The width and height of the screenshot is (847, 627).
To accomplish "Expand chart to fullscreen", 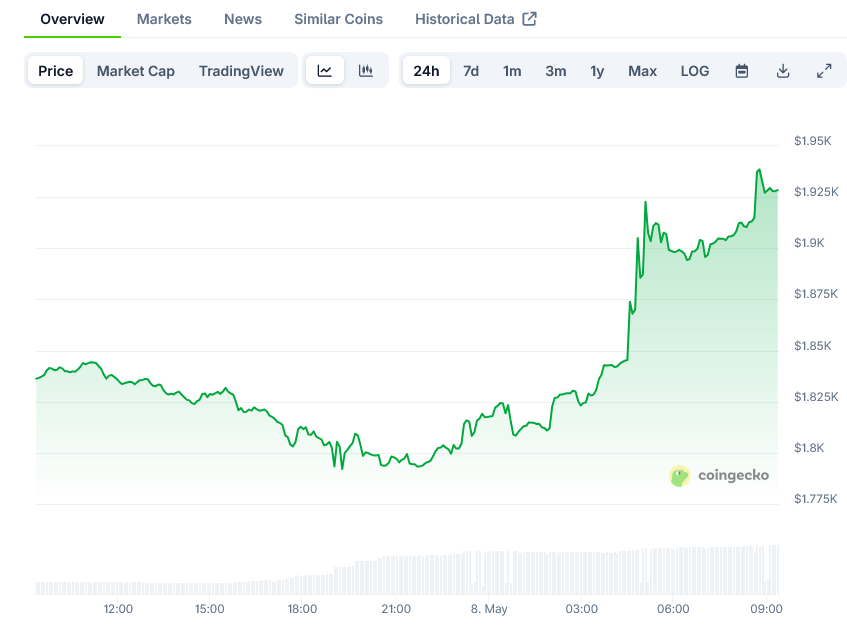I will click(x=824, y=71).
